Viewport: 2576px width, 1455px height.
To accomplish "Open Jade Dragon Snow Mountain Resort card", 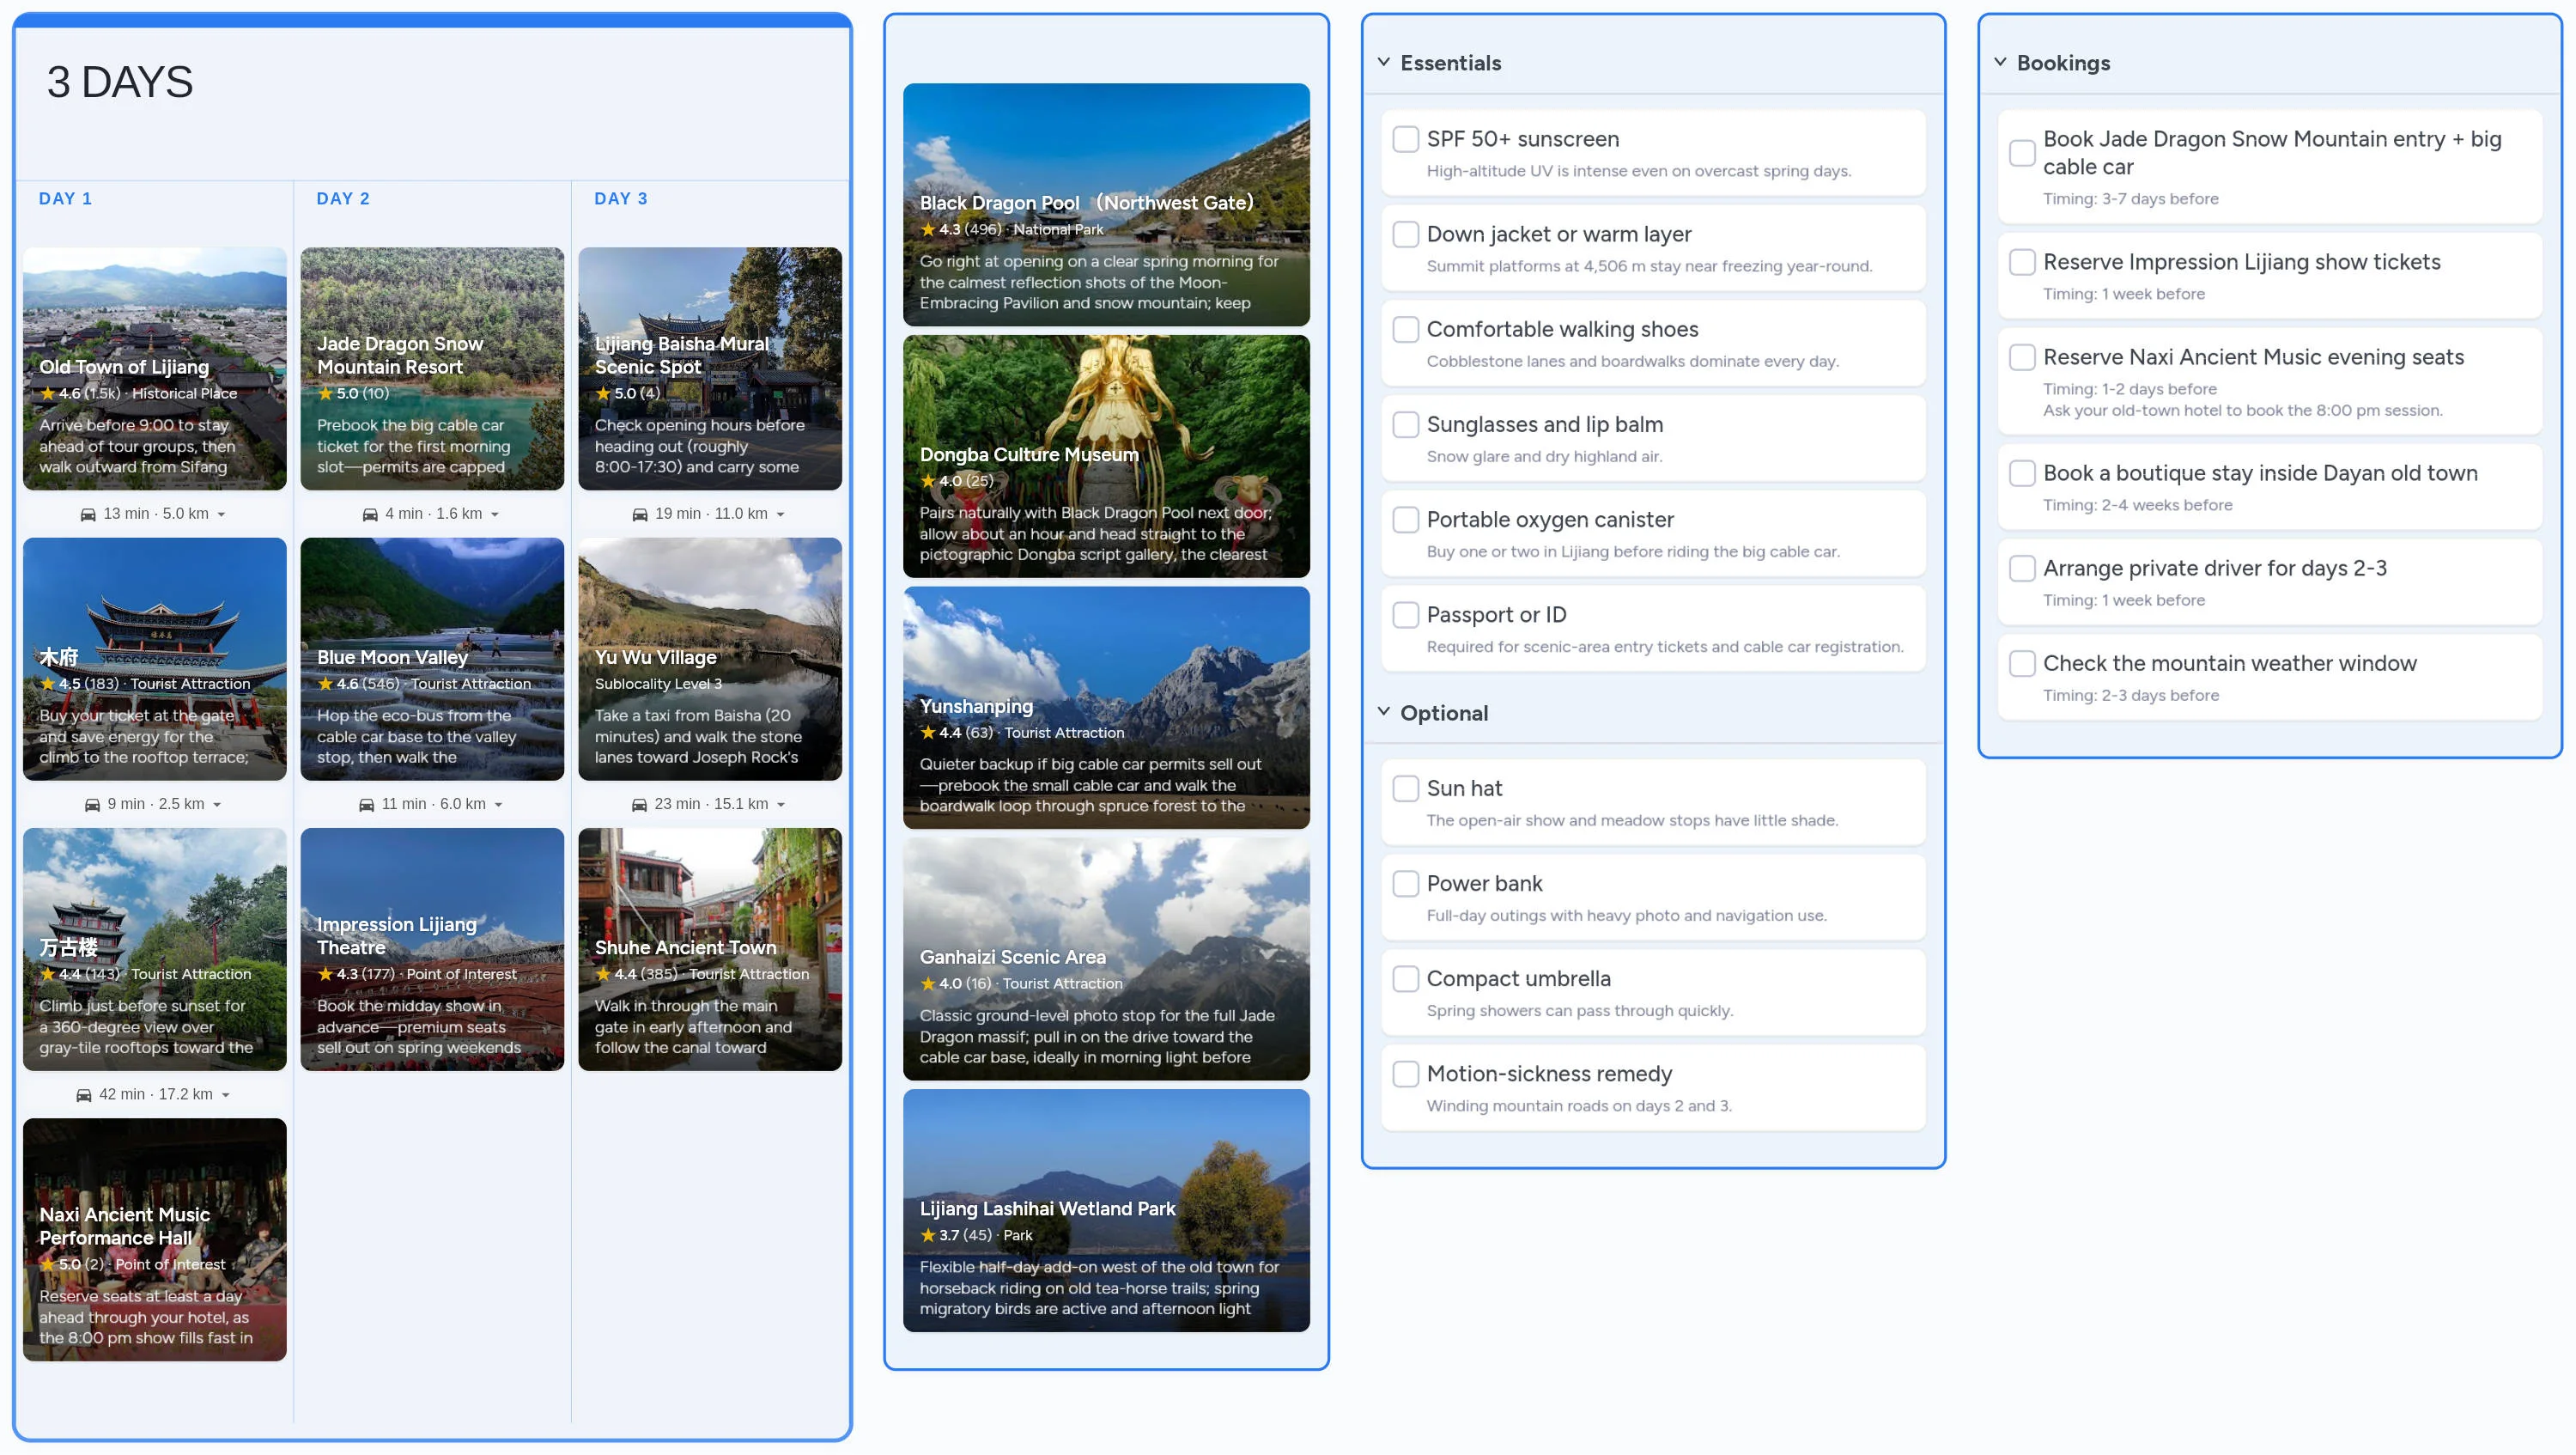I will click(x=432, y=369).
